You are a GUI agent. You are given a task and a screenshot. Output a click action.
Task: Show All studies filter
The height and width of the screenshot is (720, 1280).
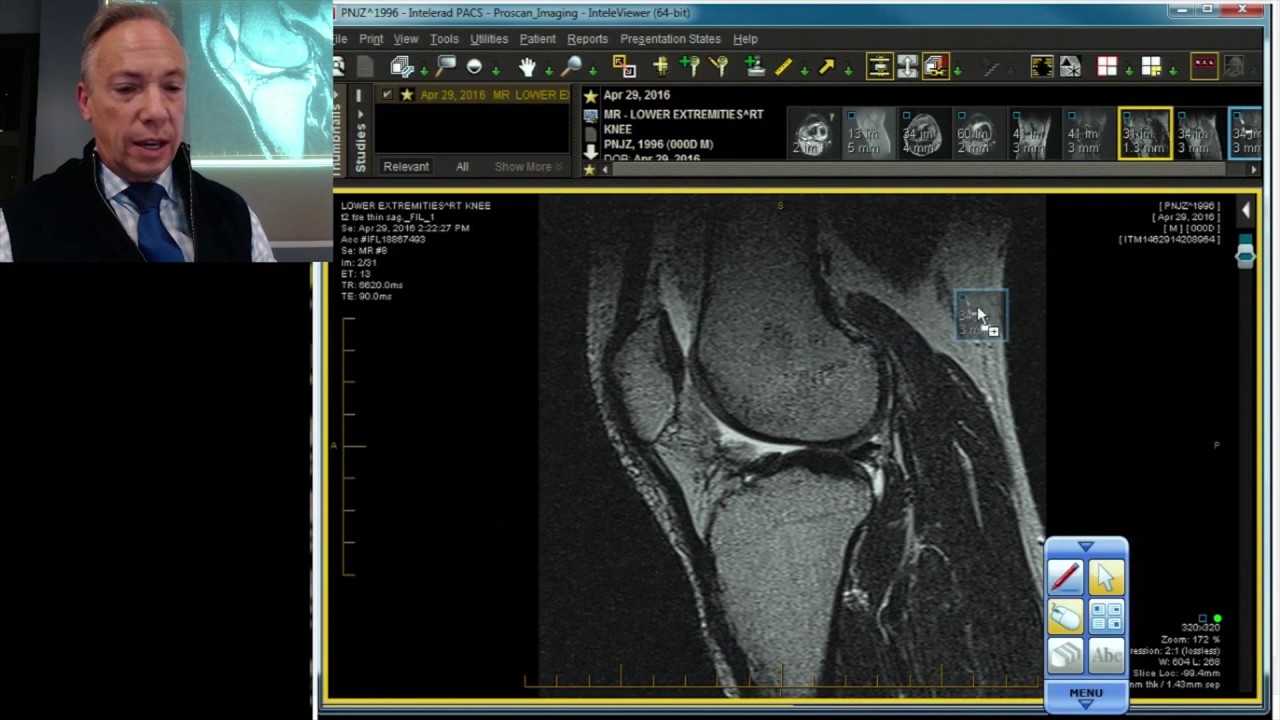[462, 167]
